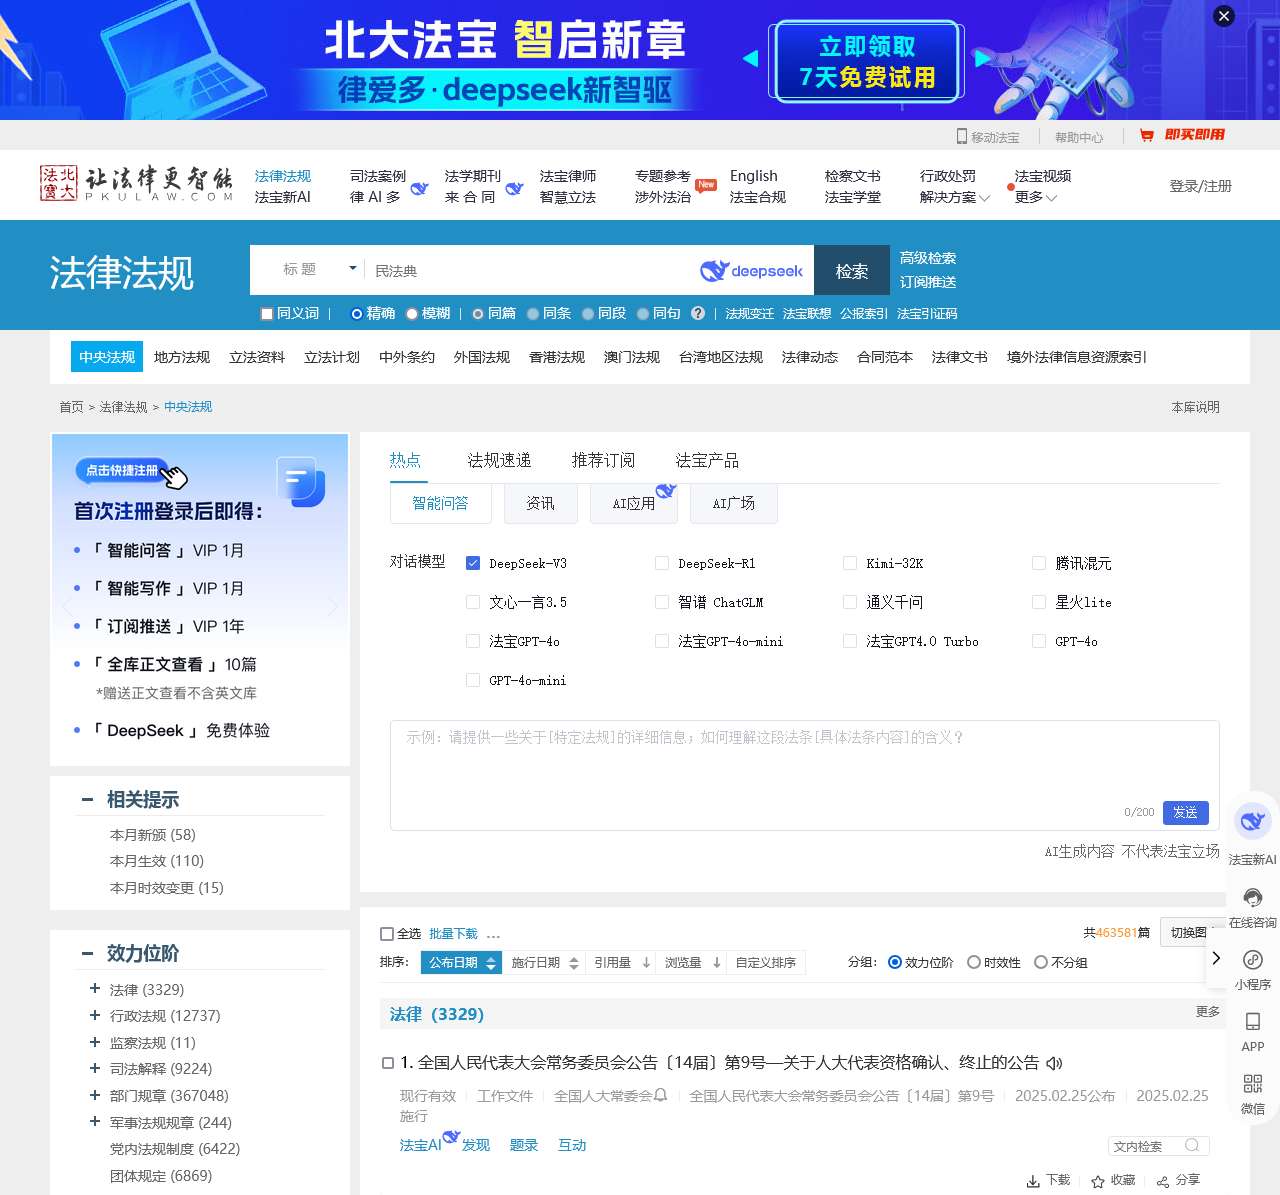The width and height of the screenshot is (1280, 1195).
Task: Select the 同条 radio option
Action: [533, 314]
